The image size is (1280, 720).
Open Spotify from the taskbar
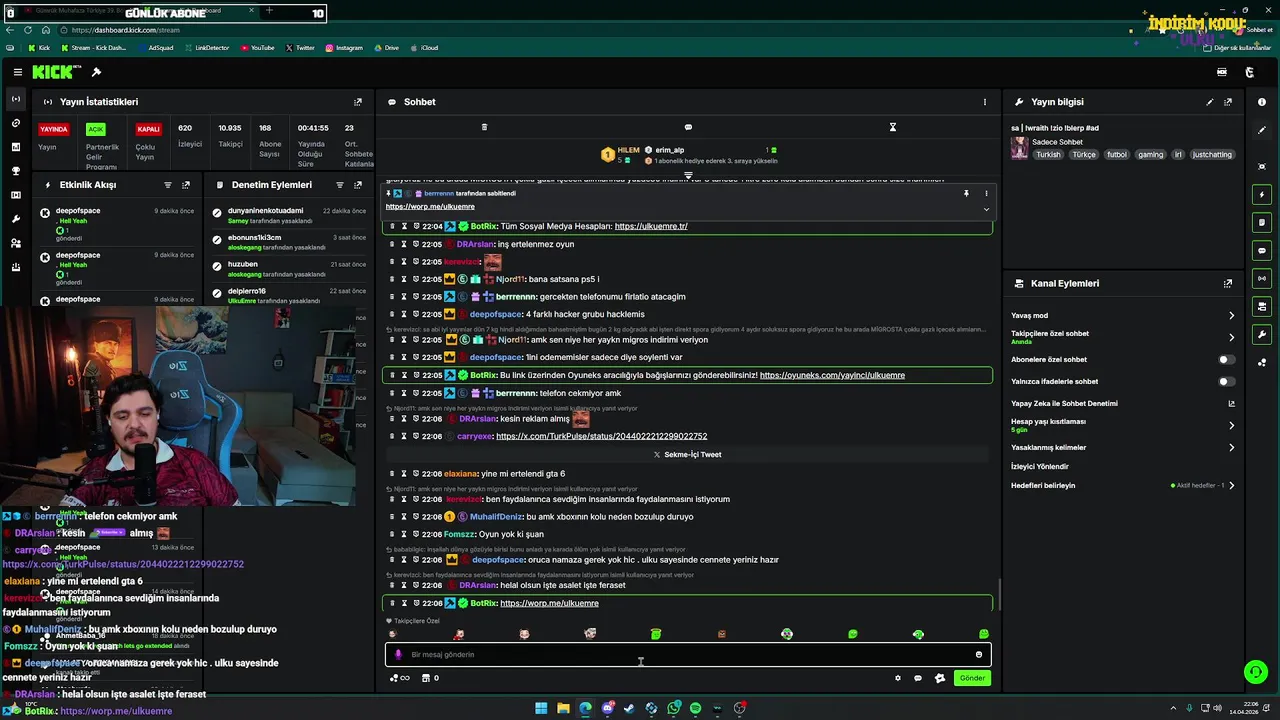pos(695,708)
